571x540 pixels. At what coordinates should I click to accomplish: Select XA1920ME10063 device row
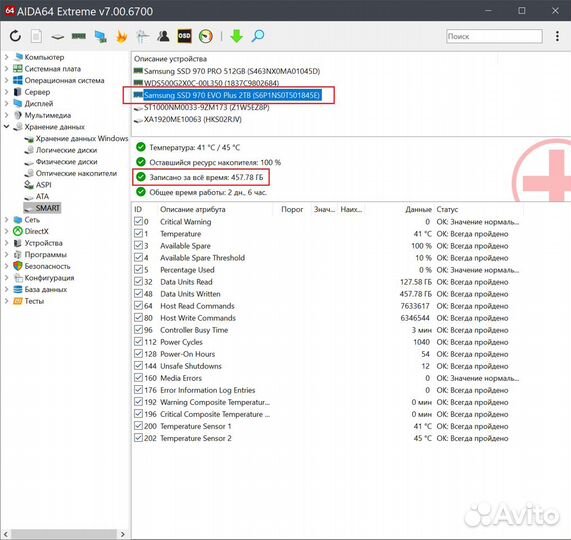pos(193,119)
